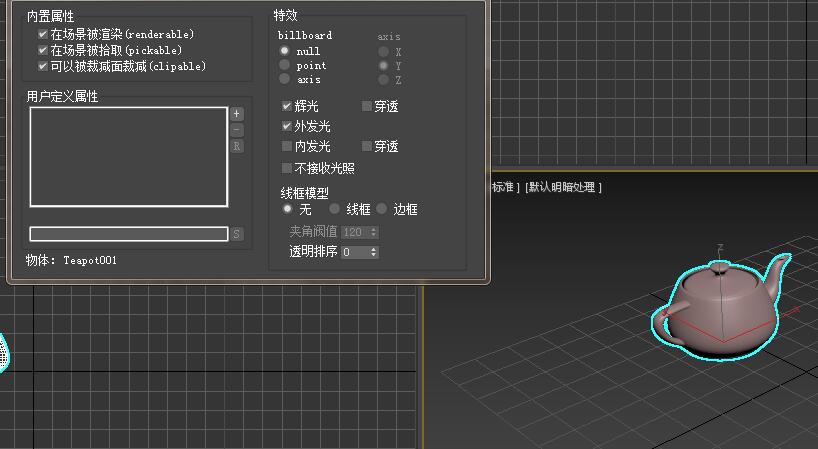Disable the renderable checkbox

click(x=43, y=34)
